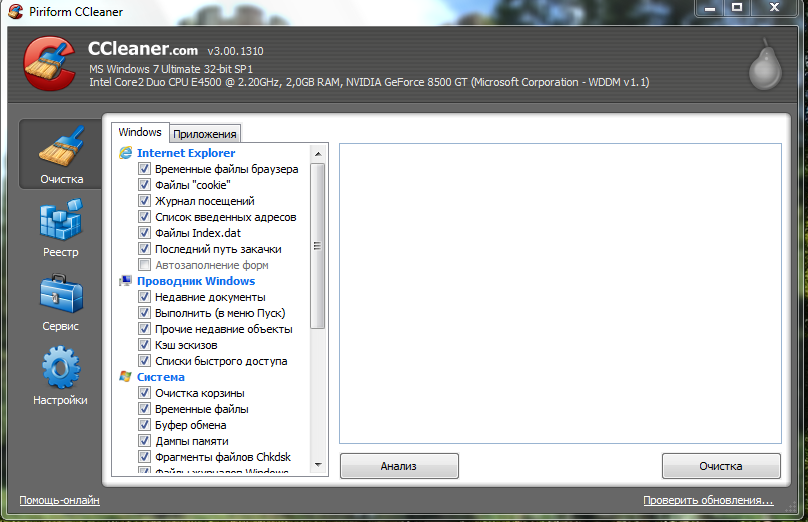Viewport: 808px width, 522px height.
Task: Toggle Журнал посещений checkbox
Action: (x=145, y=200)
